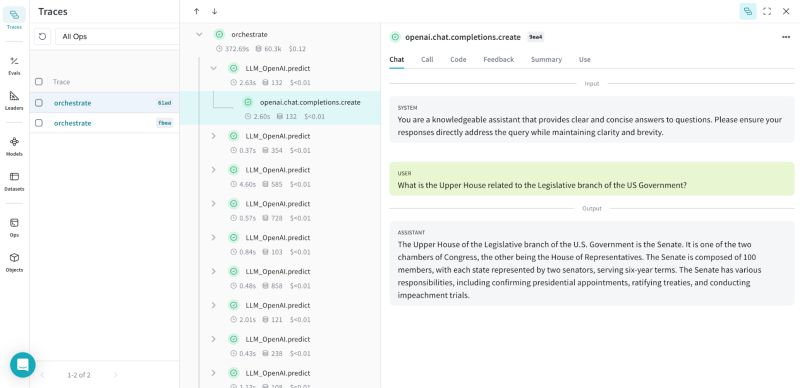The width and height of the screenshot is (800, 388).
Task: Select openai.chat.completions.create tree row
Action: coord(280,108)
